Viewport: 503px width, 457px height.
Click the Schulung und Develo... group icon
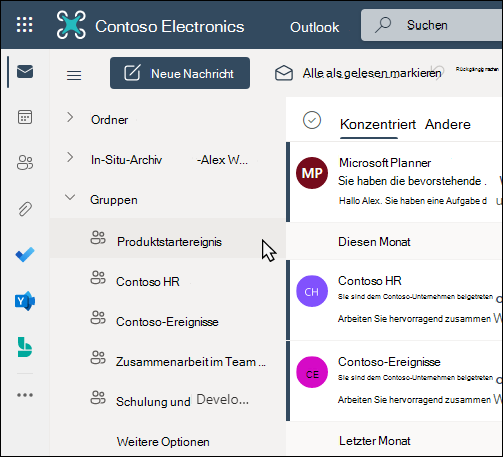pos(98,398)
